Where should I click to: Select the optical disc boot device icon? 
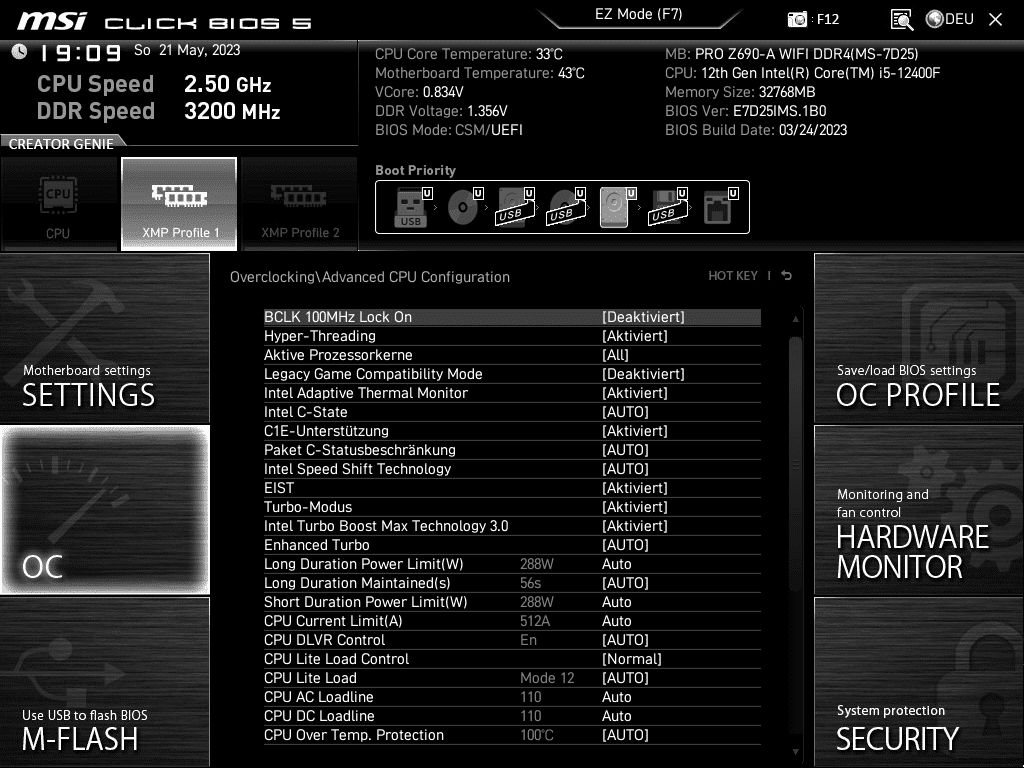click(x=462, y=207)
